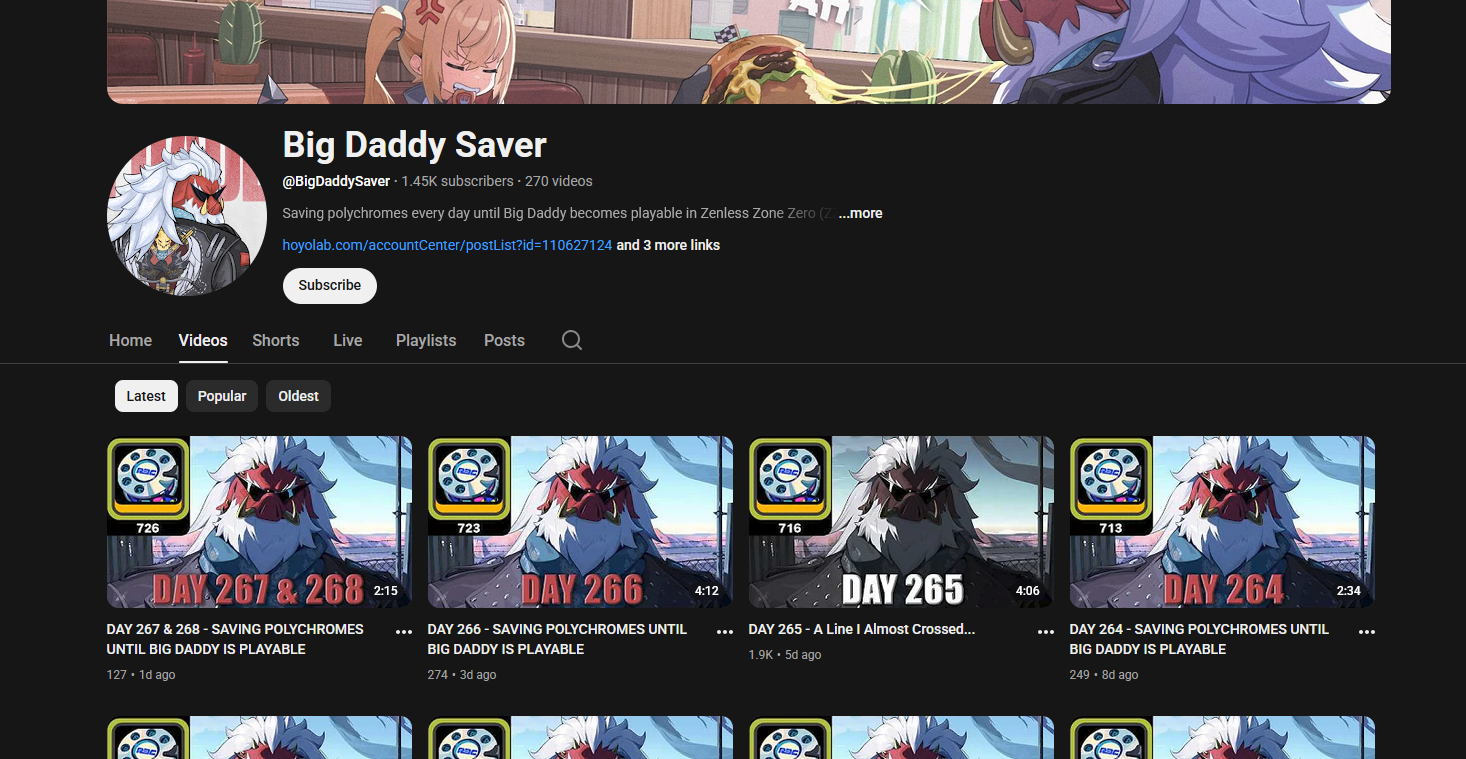
Task: Click '274 • 3d ago' video stats
Action: (462, 675)
